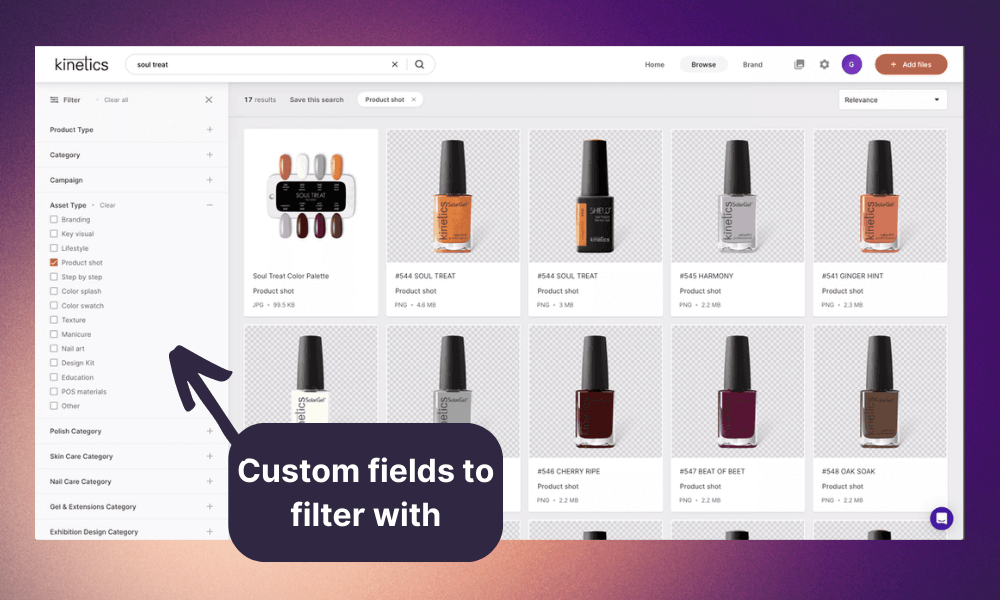Enable the Branding asset type checkbox
The width and height of the screenshot is (1000, 600).
54,219
